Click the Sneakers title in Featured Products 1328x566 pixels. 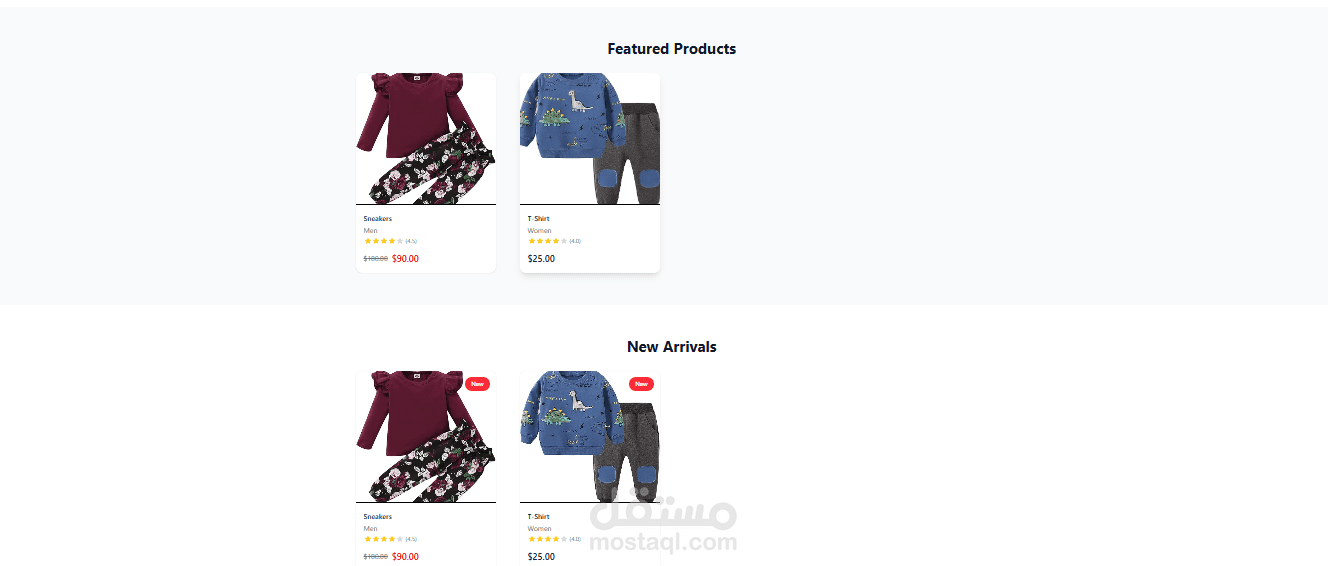[x=378, y=218]
